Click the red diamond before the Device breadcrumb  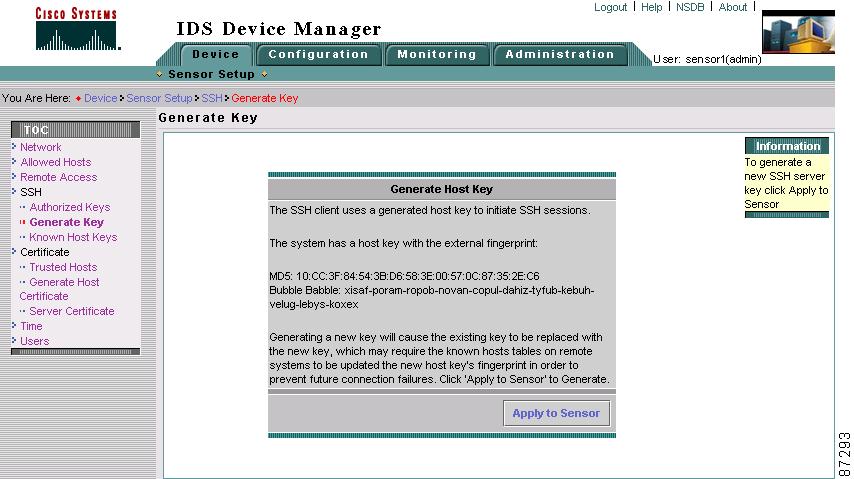pos(78,99)
